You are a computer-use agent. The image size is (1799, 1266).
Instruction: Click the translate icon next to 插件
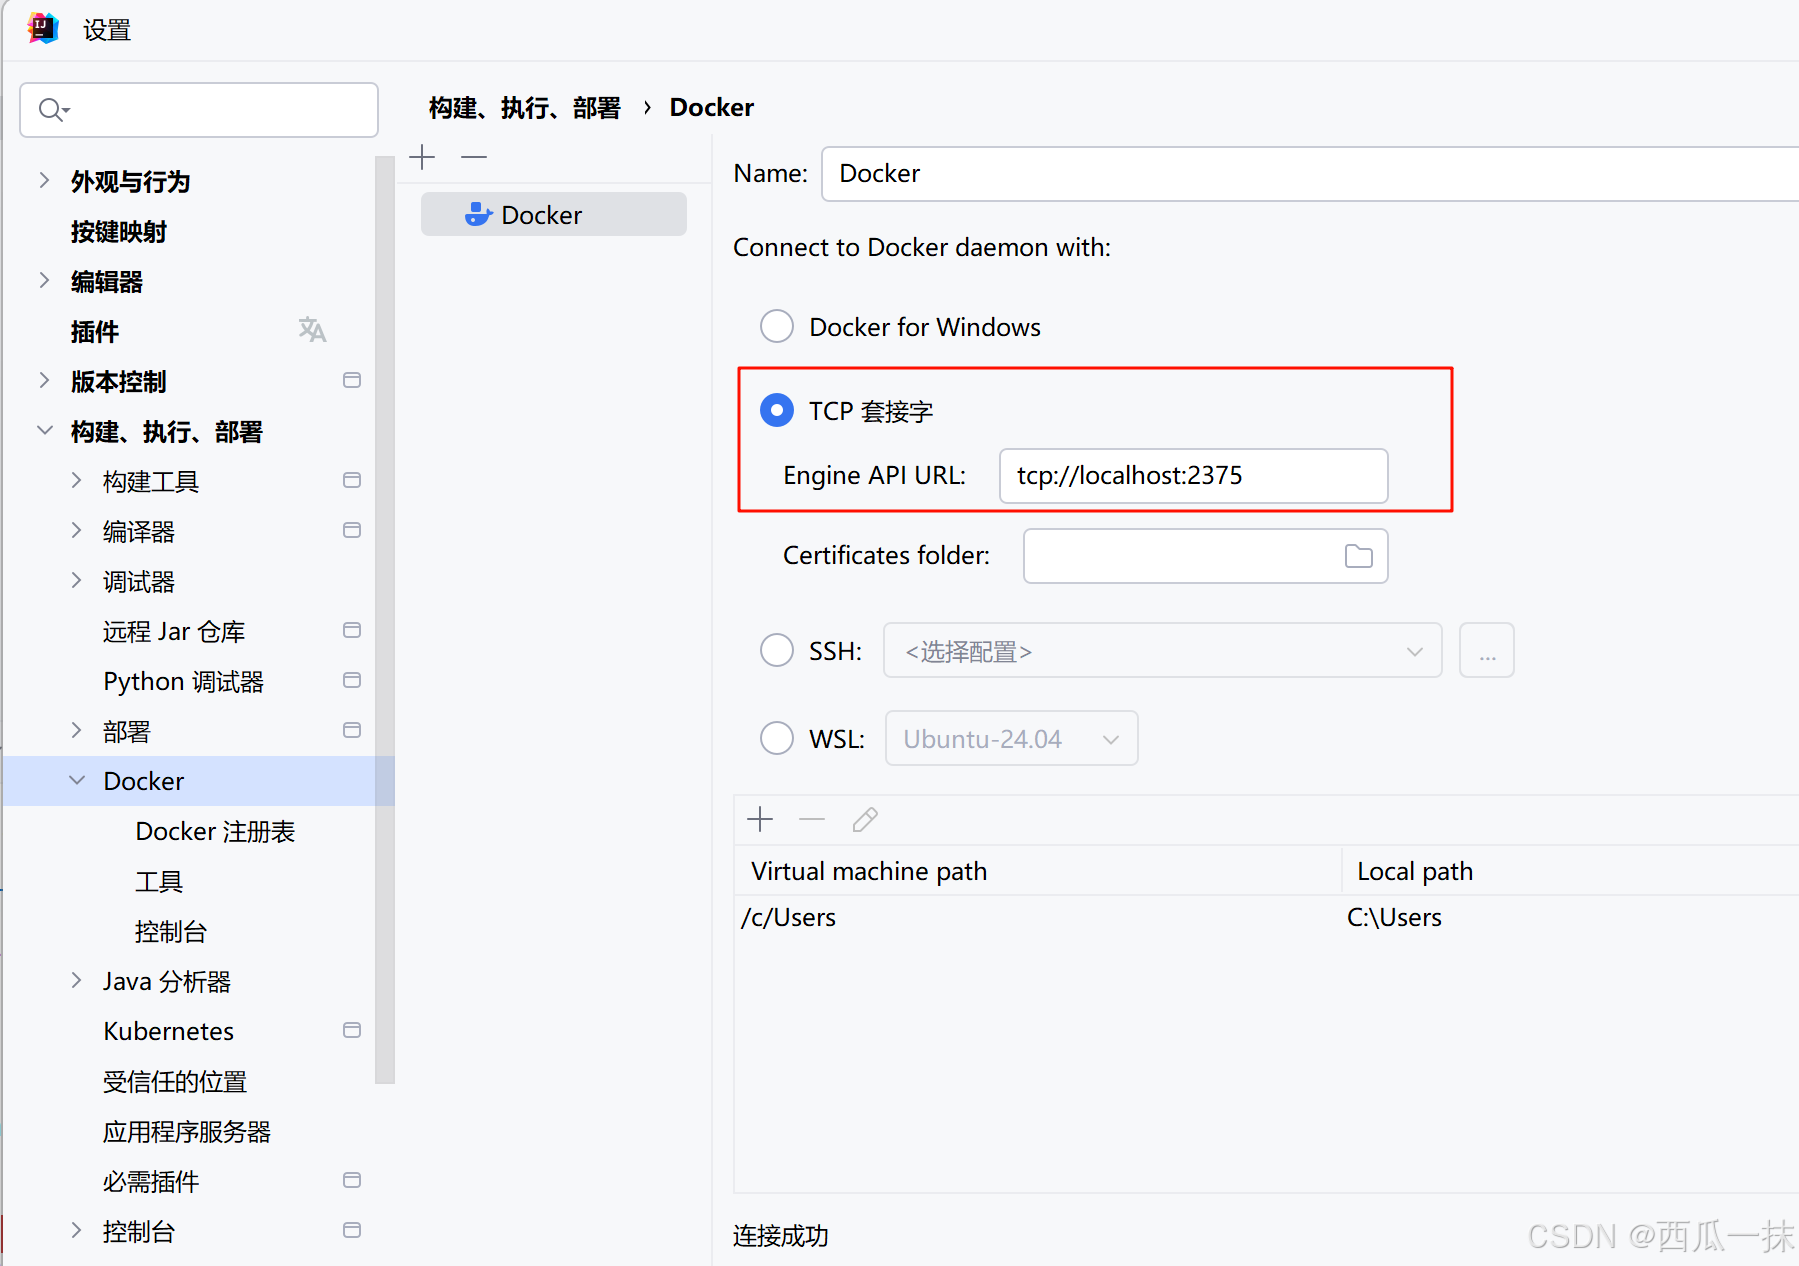312,330
